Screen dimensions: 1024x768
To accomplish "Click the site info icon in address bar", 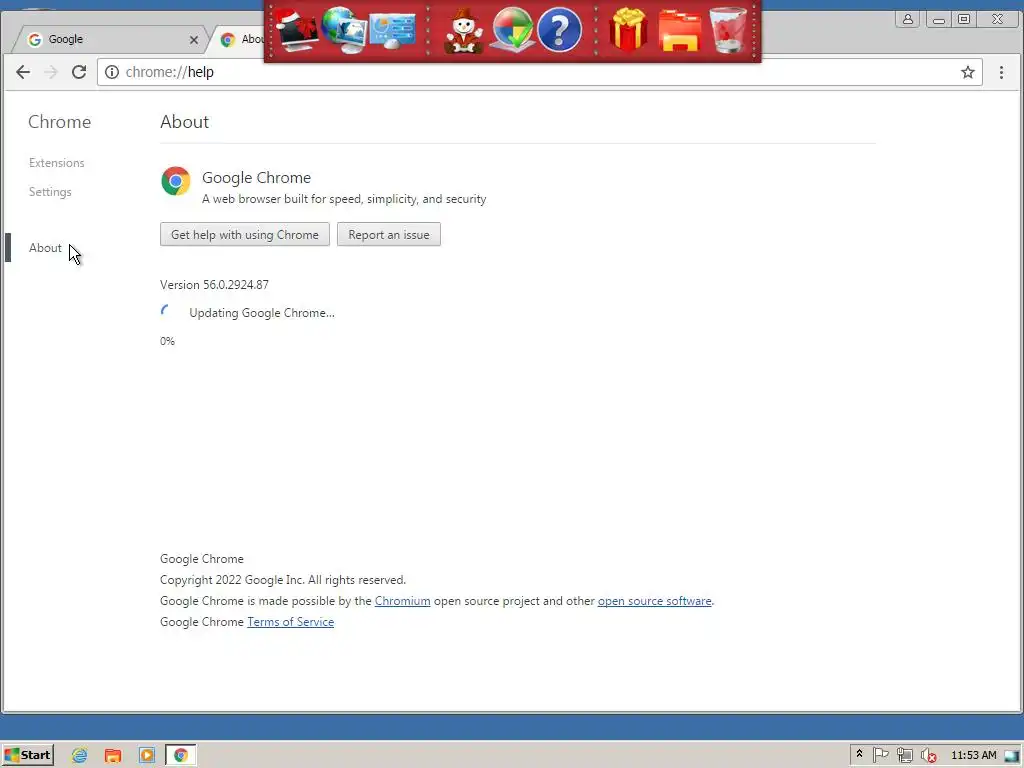I will pyautogui.click(x=112, y=72).
